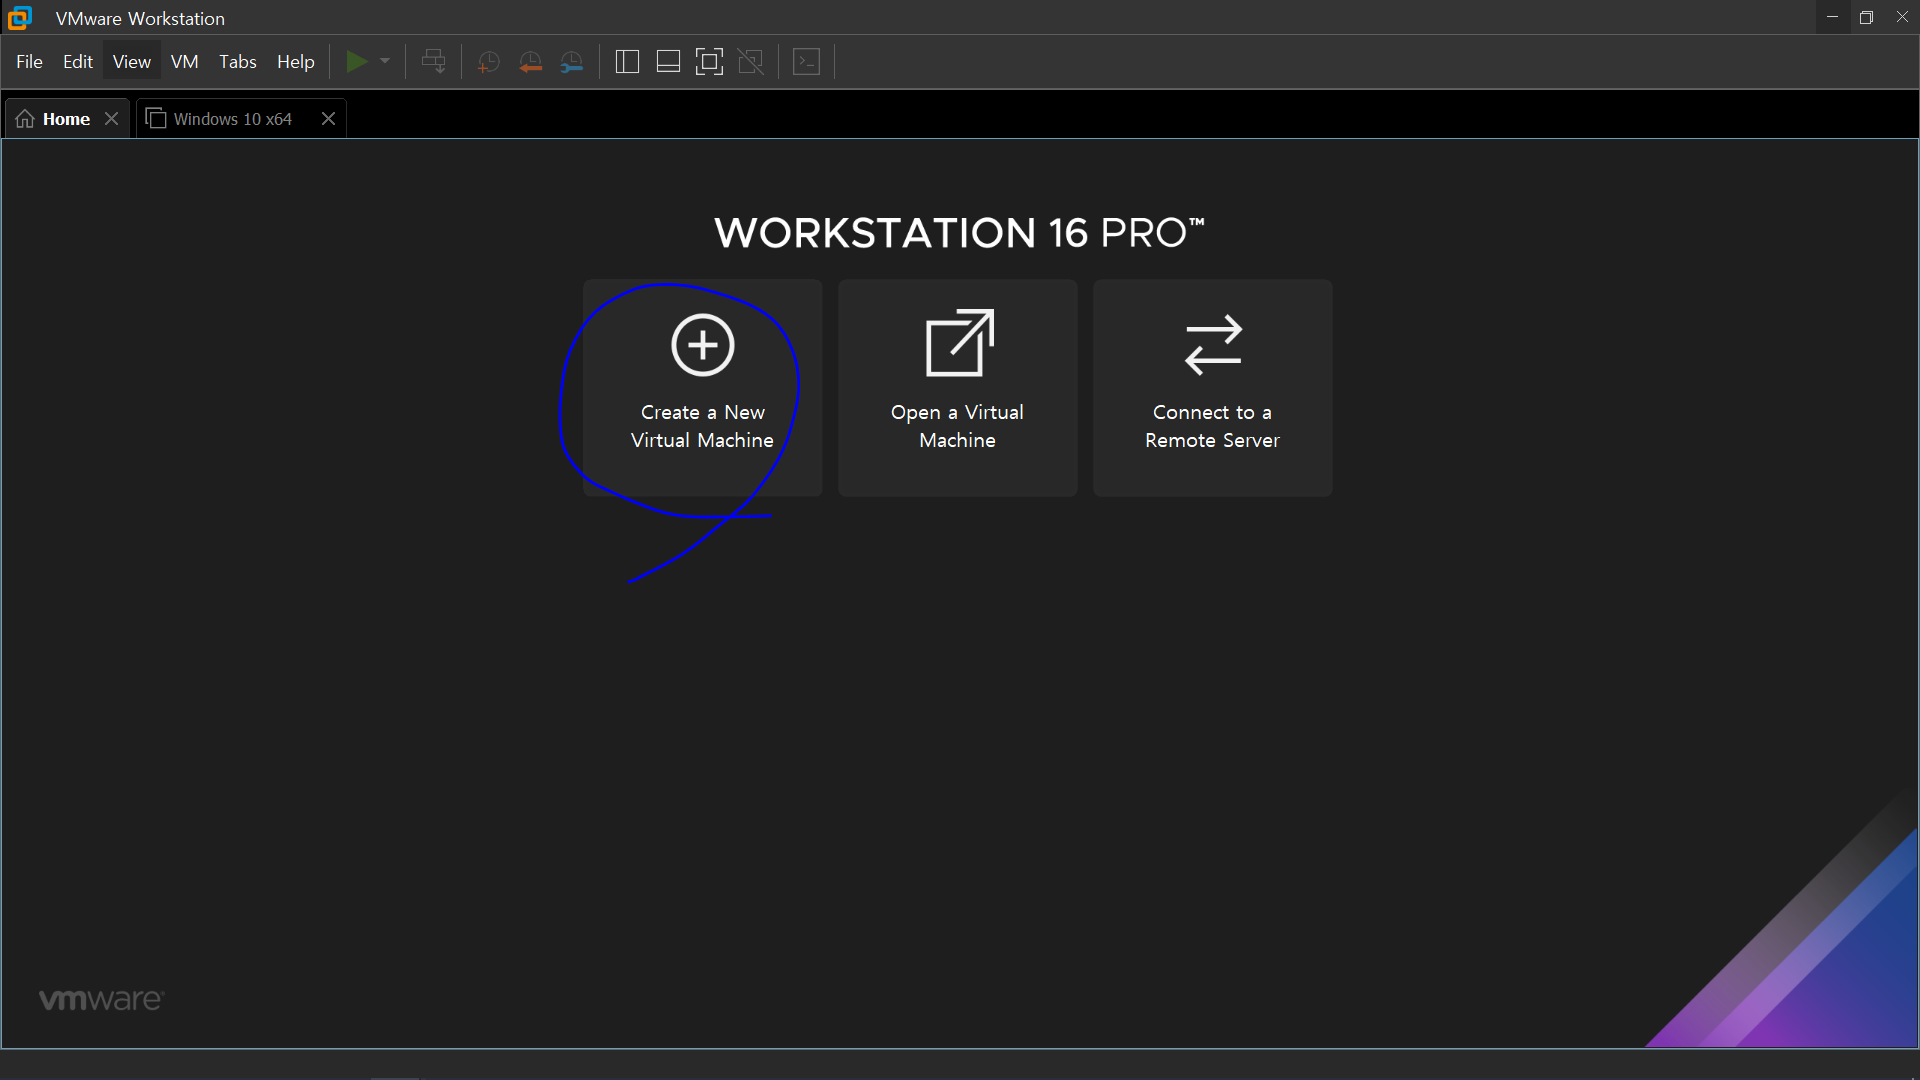Click the Revert to Snapshot icon
Viewport: 1920px width, 1080px height.
530,62
